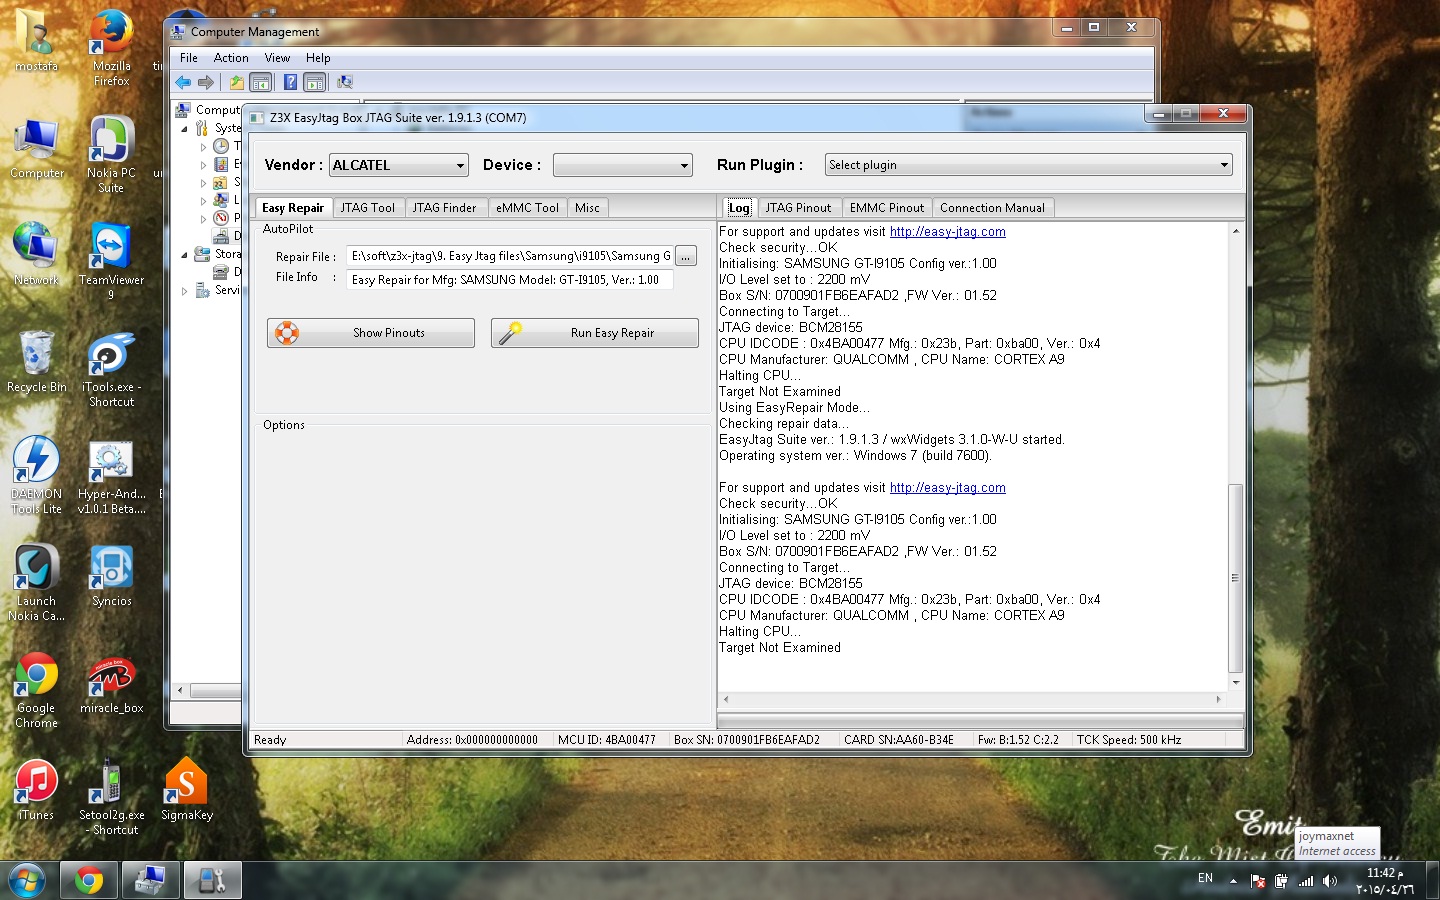Collapse the Storage tree node
1440x900 pixels.
click(184, 255)
